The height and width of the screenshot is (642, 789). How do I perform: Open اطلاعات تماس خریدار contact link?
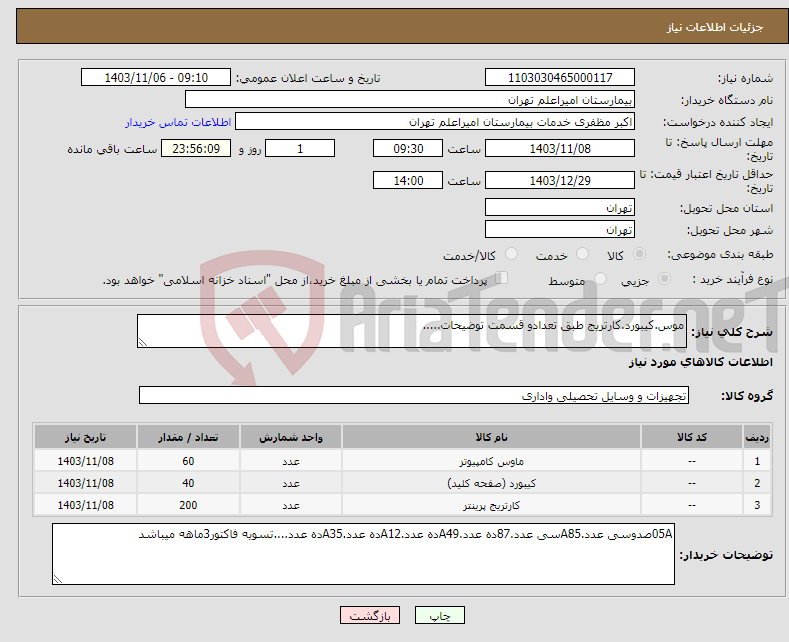pyautogui.click(x=178, y=122)
